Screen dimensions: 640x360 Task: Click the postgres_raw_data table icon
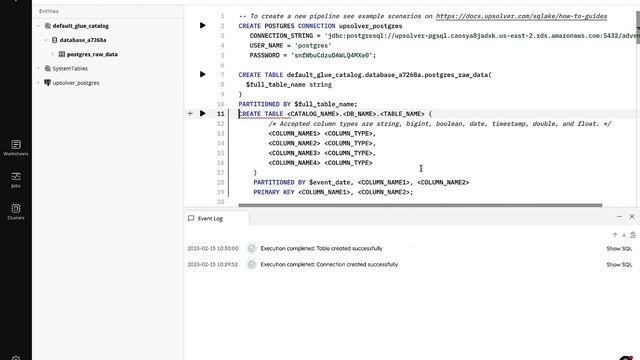click(62, 54)
